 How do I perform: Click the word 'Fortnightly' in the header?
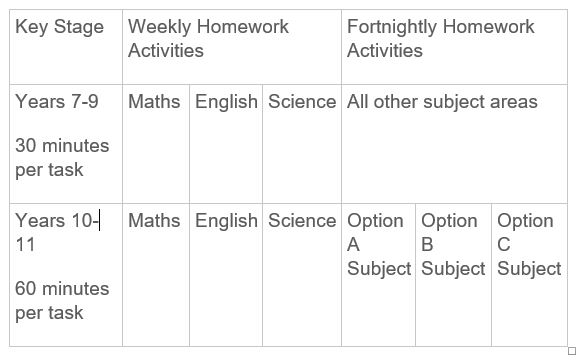coord(392,27)
